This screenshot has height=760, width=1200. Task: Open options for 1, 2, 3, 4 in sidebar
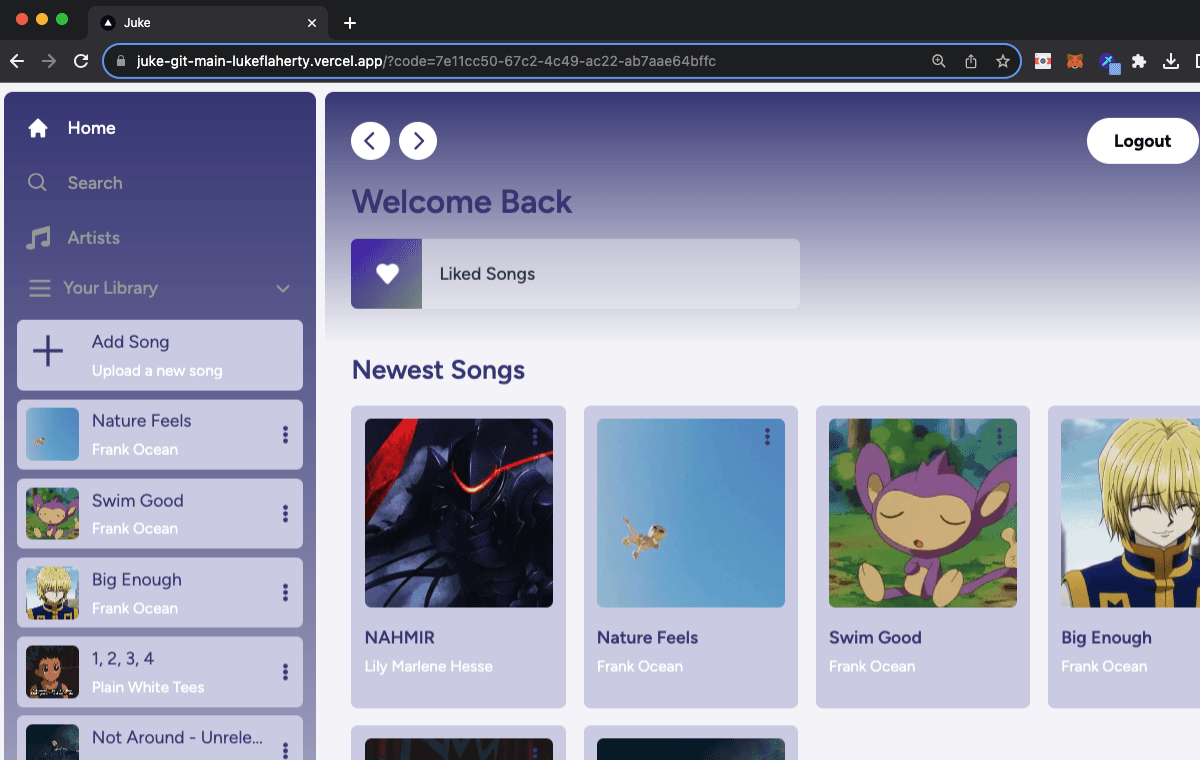coord(285,671)
